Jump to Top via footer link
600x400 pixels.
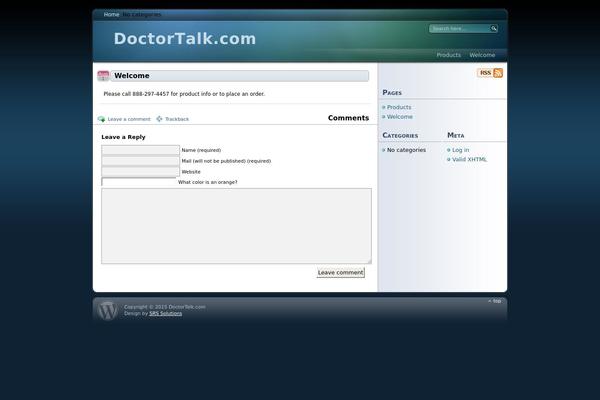point(494,301)
